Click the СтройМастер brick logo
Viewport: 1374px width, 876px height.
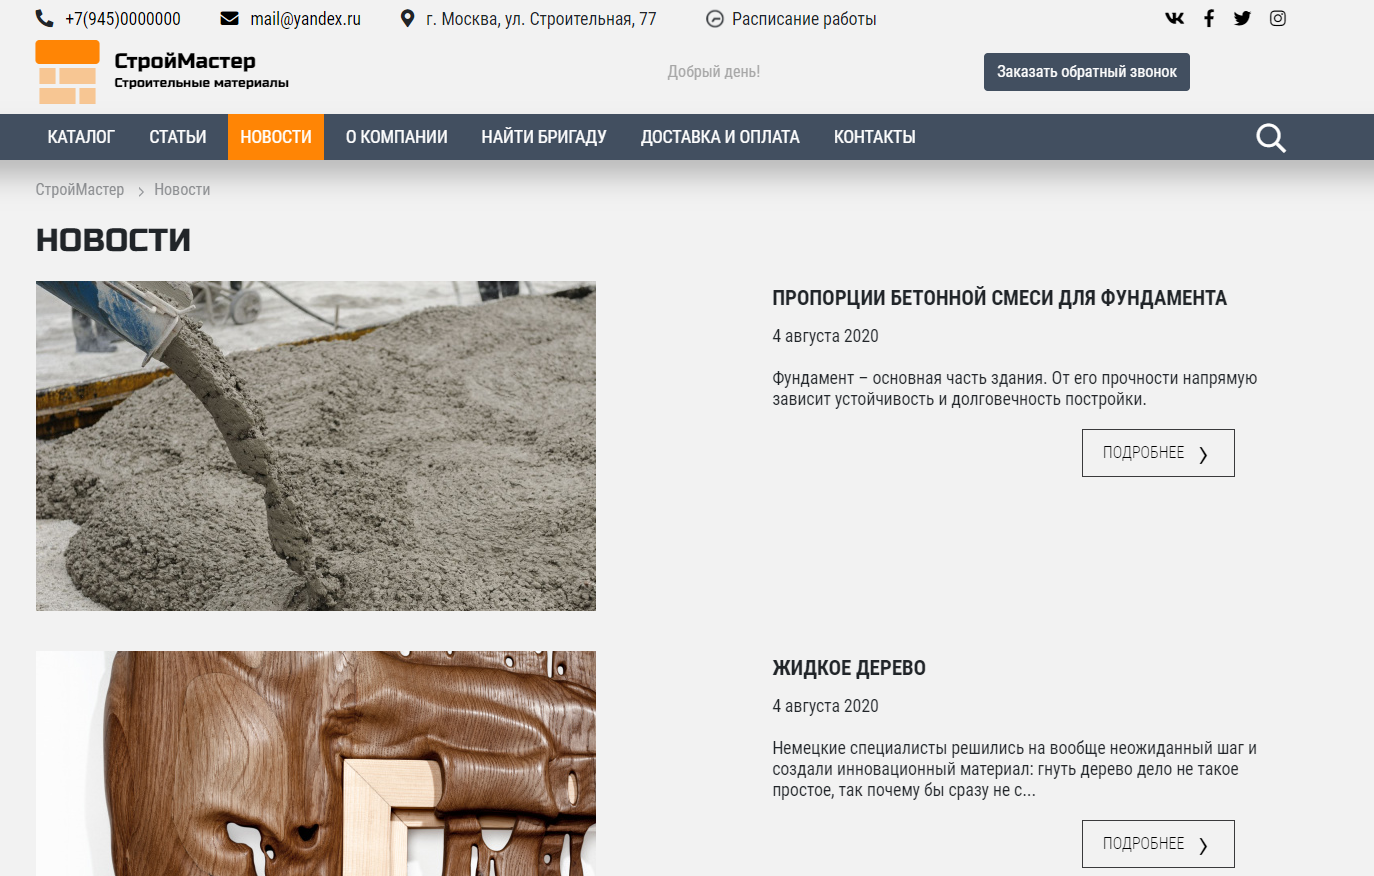pos(67,72)
